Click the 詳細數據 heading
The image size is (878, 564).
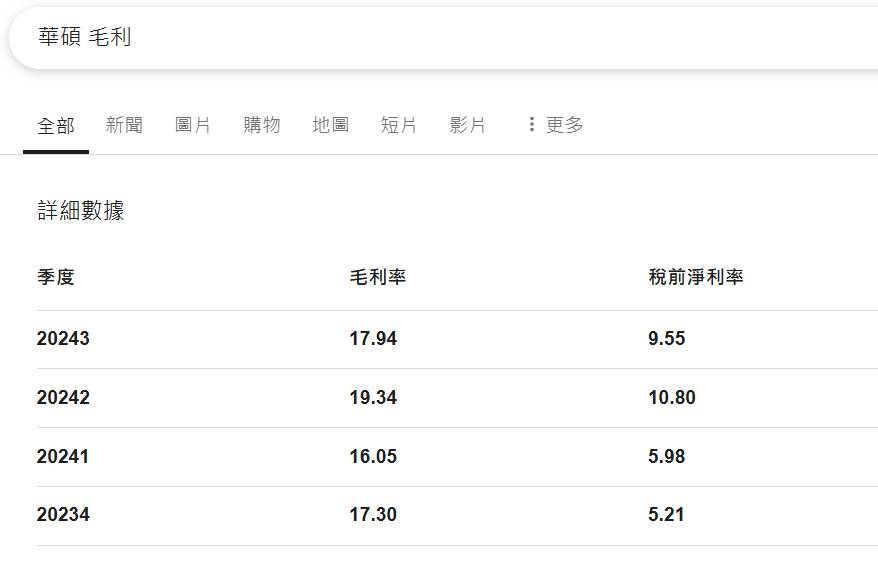click(81, 211)
